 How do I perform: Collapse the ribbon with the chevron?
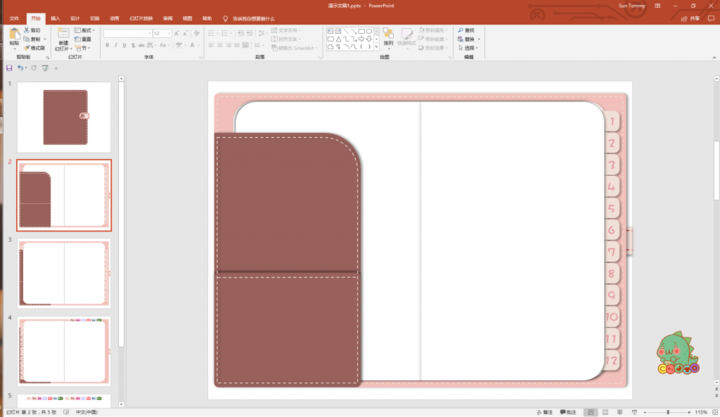click(714, 57)
